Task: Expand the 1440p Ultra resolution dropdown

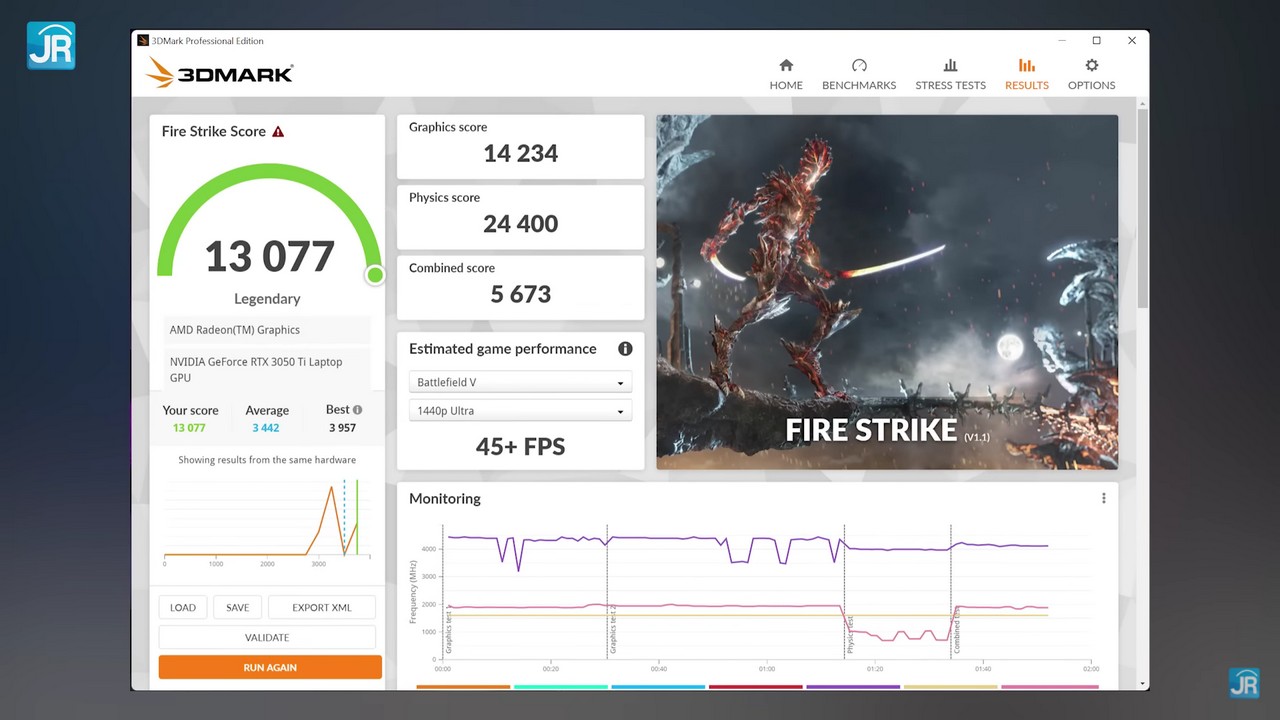Action: [520, 411]
